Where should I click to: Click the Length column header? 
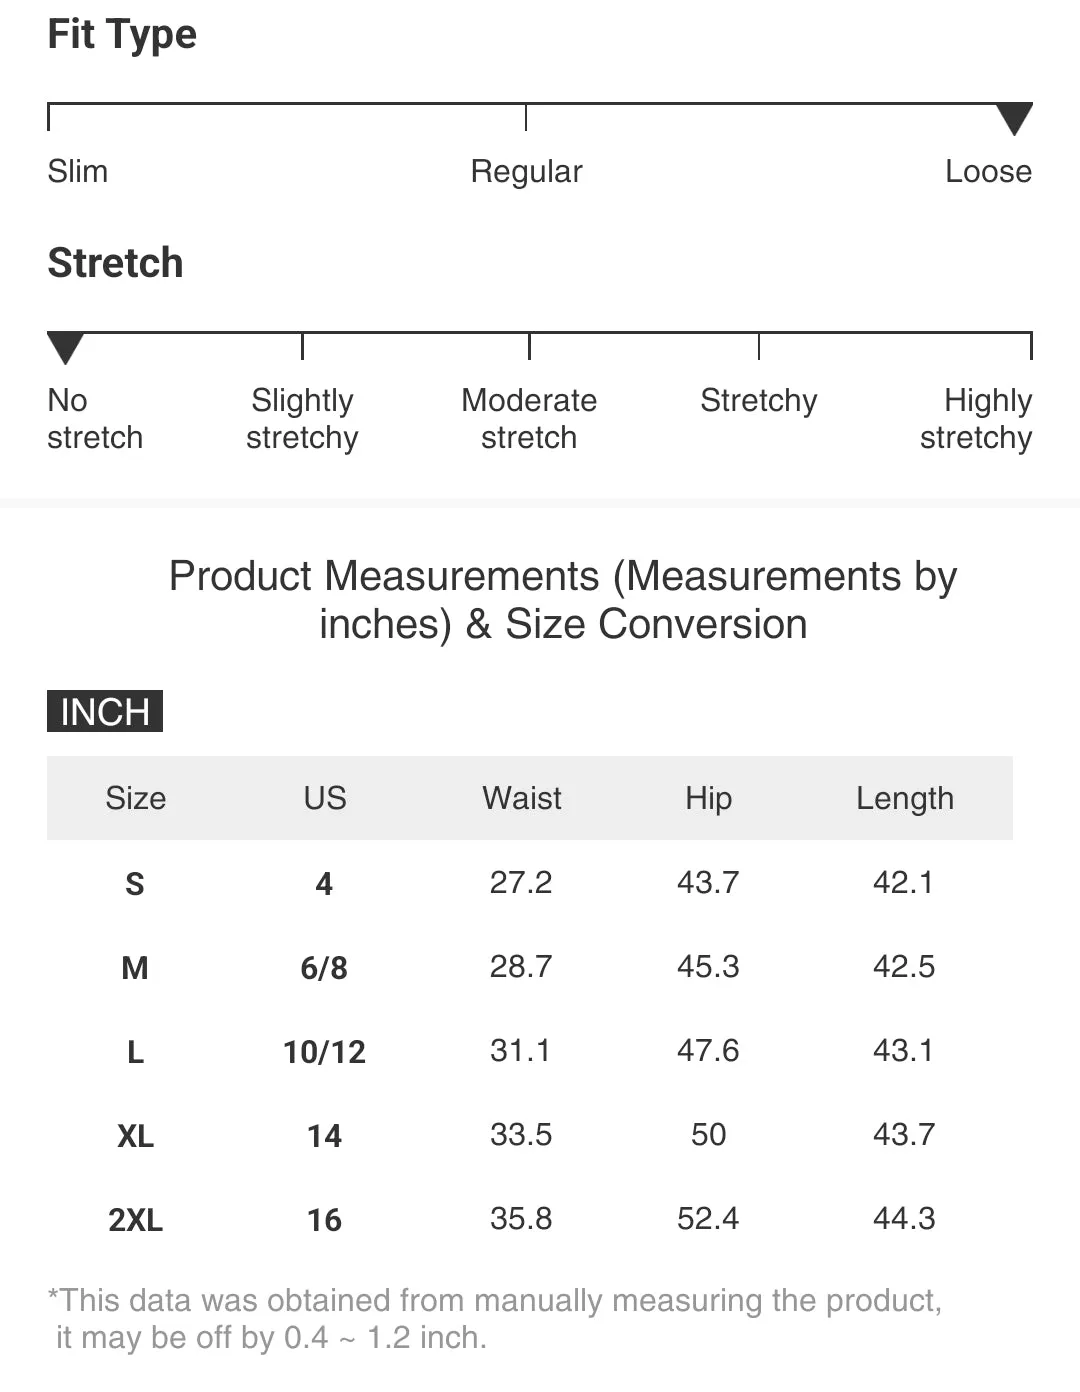click(905, 798)
